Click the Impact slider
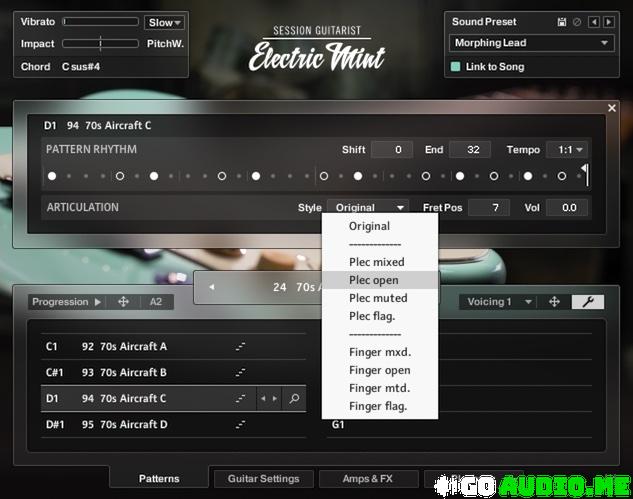The image size is (633, 499). 100,44
